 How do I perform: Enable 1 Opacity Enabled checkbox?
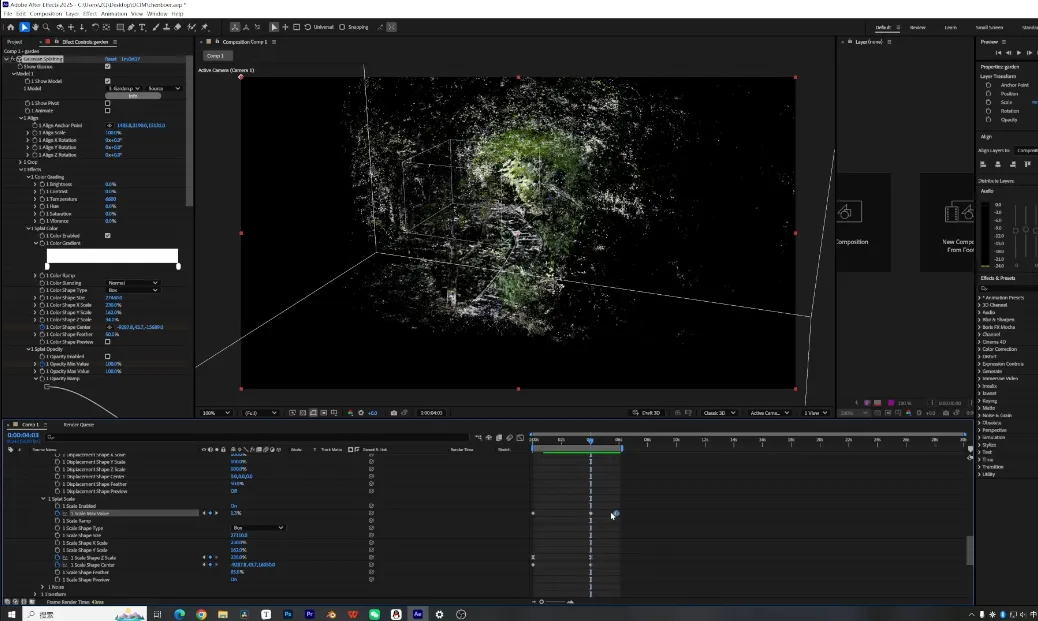pyautogui.click(x=107, y=356)
